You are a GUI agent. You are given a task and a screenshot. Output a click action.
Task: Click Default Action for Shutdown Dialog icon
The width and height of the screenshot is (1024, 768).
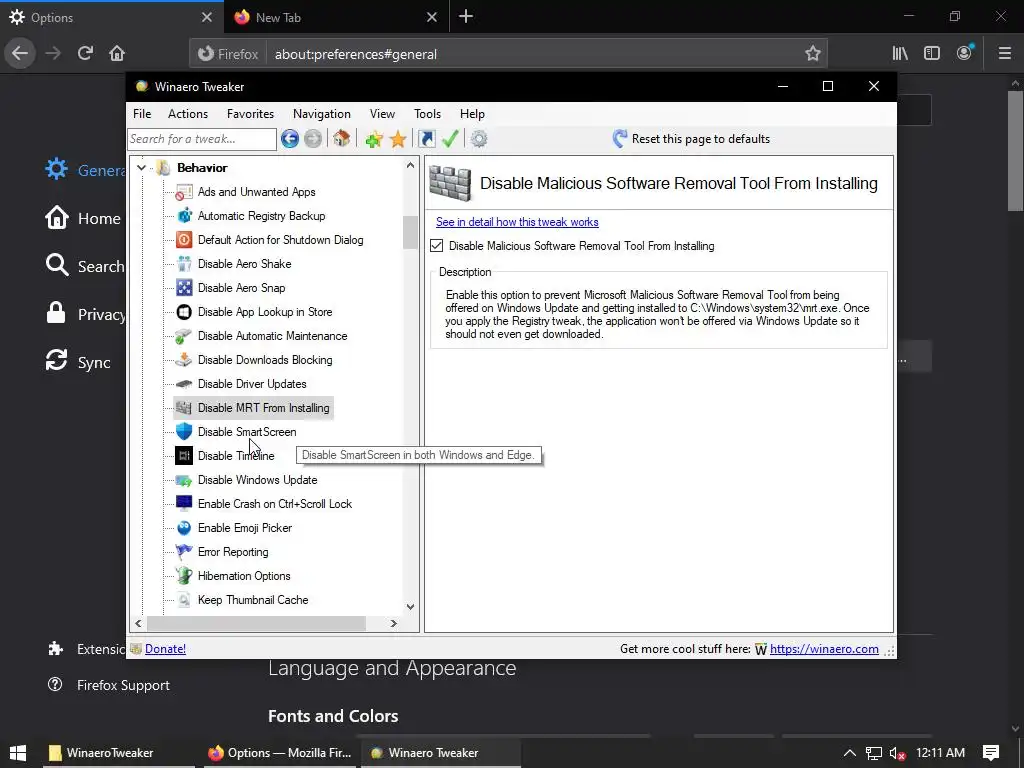pyautogui.click(x=184, y=240)
